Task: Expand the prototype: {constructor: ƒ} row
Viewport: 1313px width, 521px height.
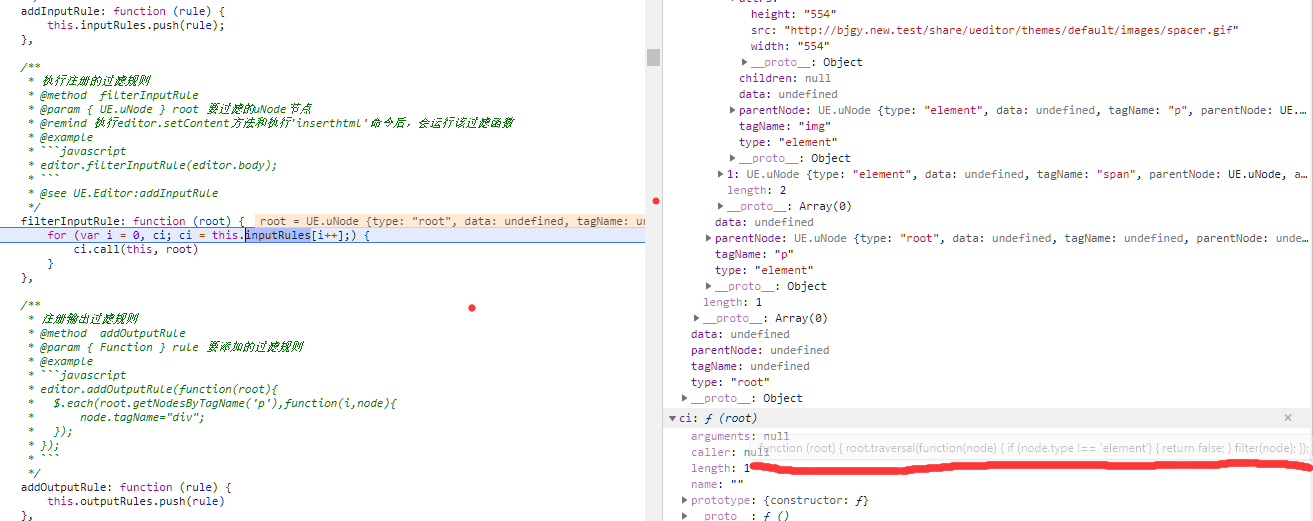Action: coord(685,500)
